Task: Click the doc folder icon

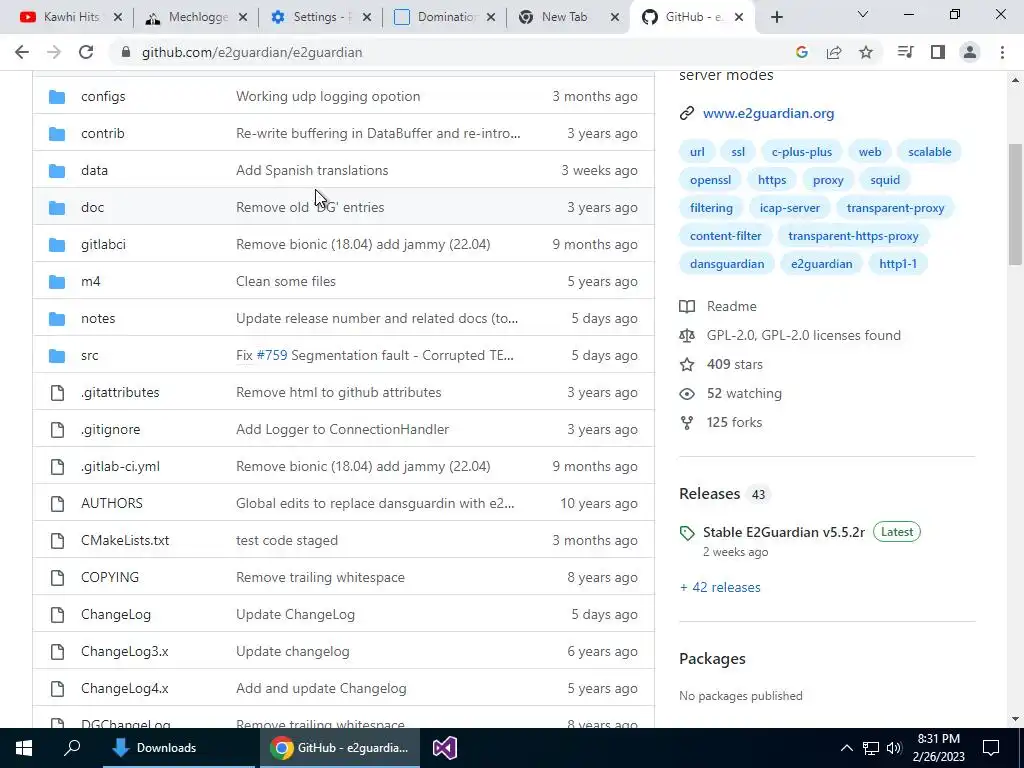Action: [57, 208]
